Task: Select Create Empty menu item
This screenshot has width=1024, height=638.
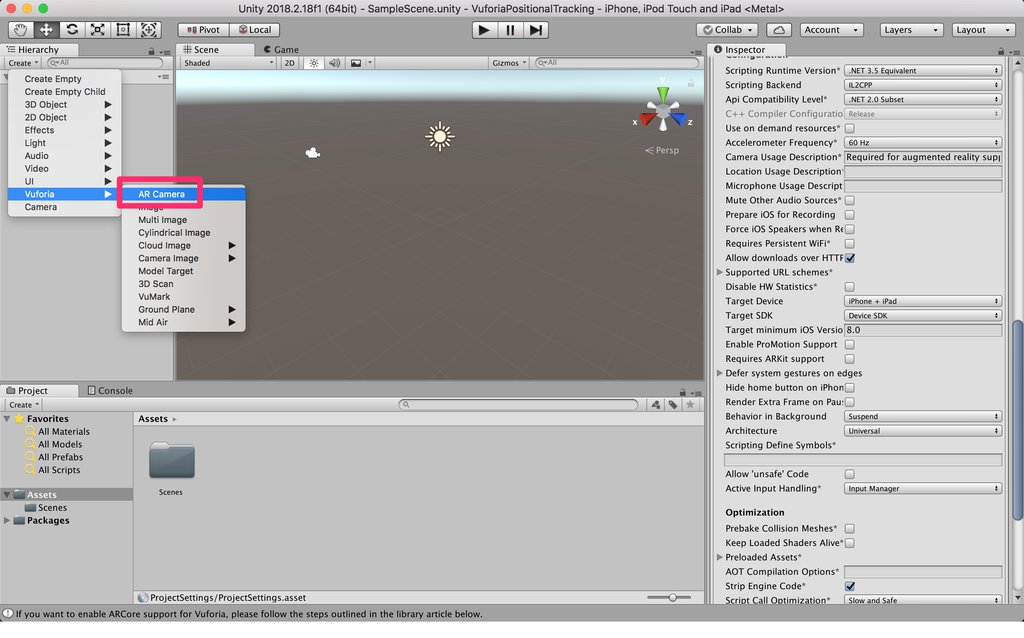Action: (64, 79)
